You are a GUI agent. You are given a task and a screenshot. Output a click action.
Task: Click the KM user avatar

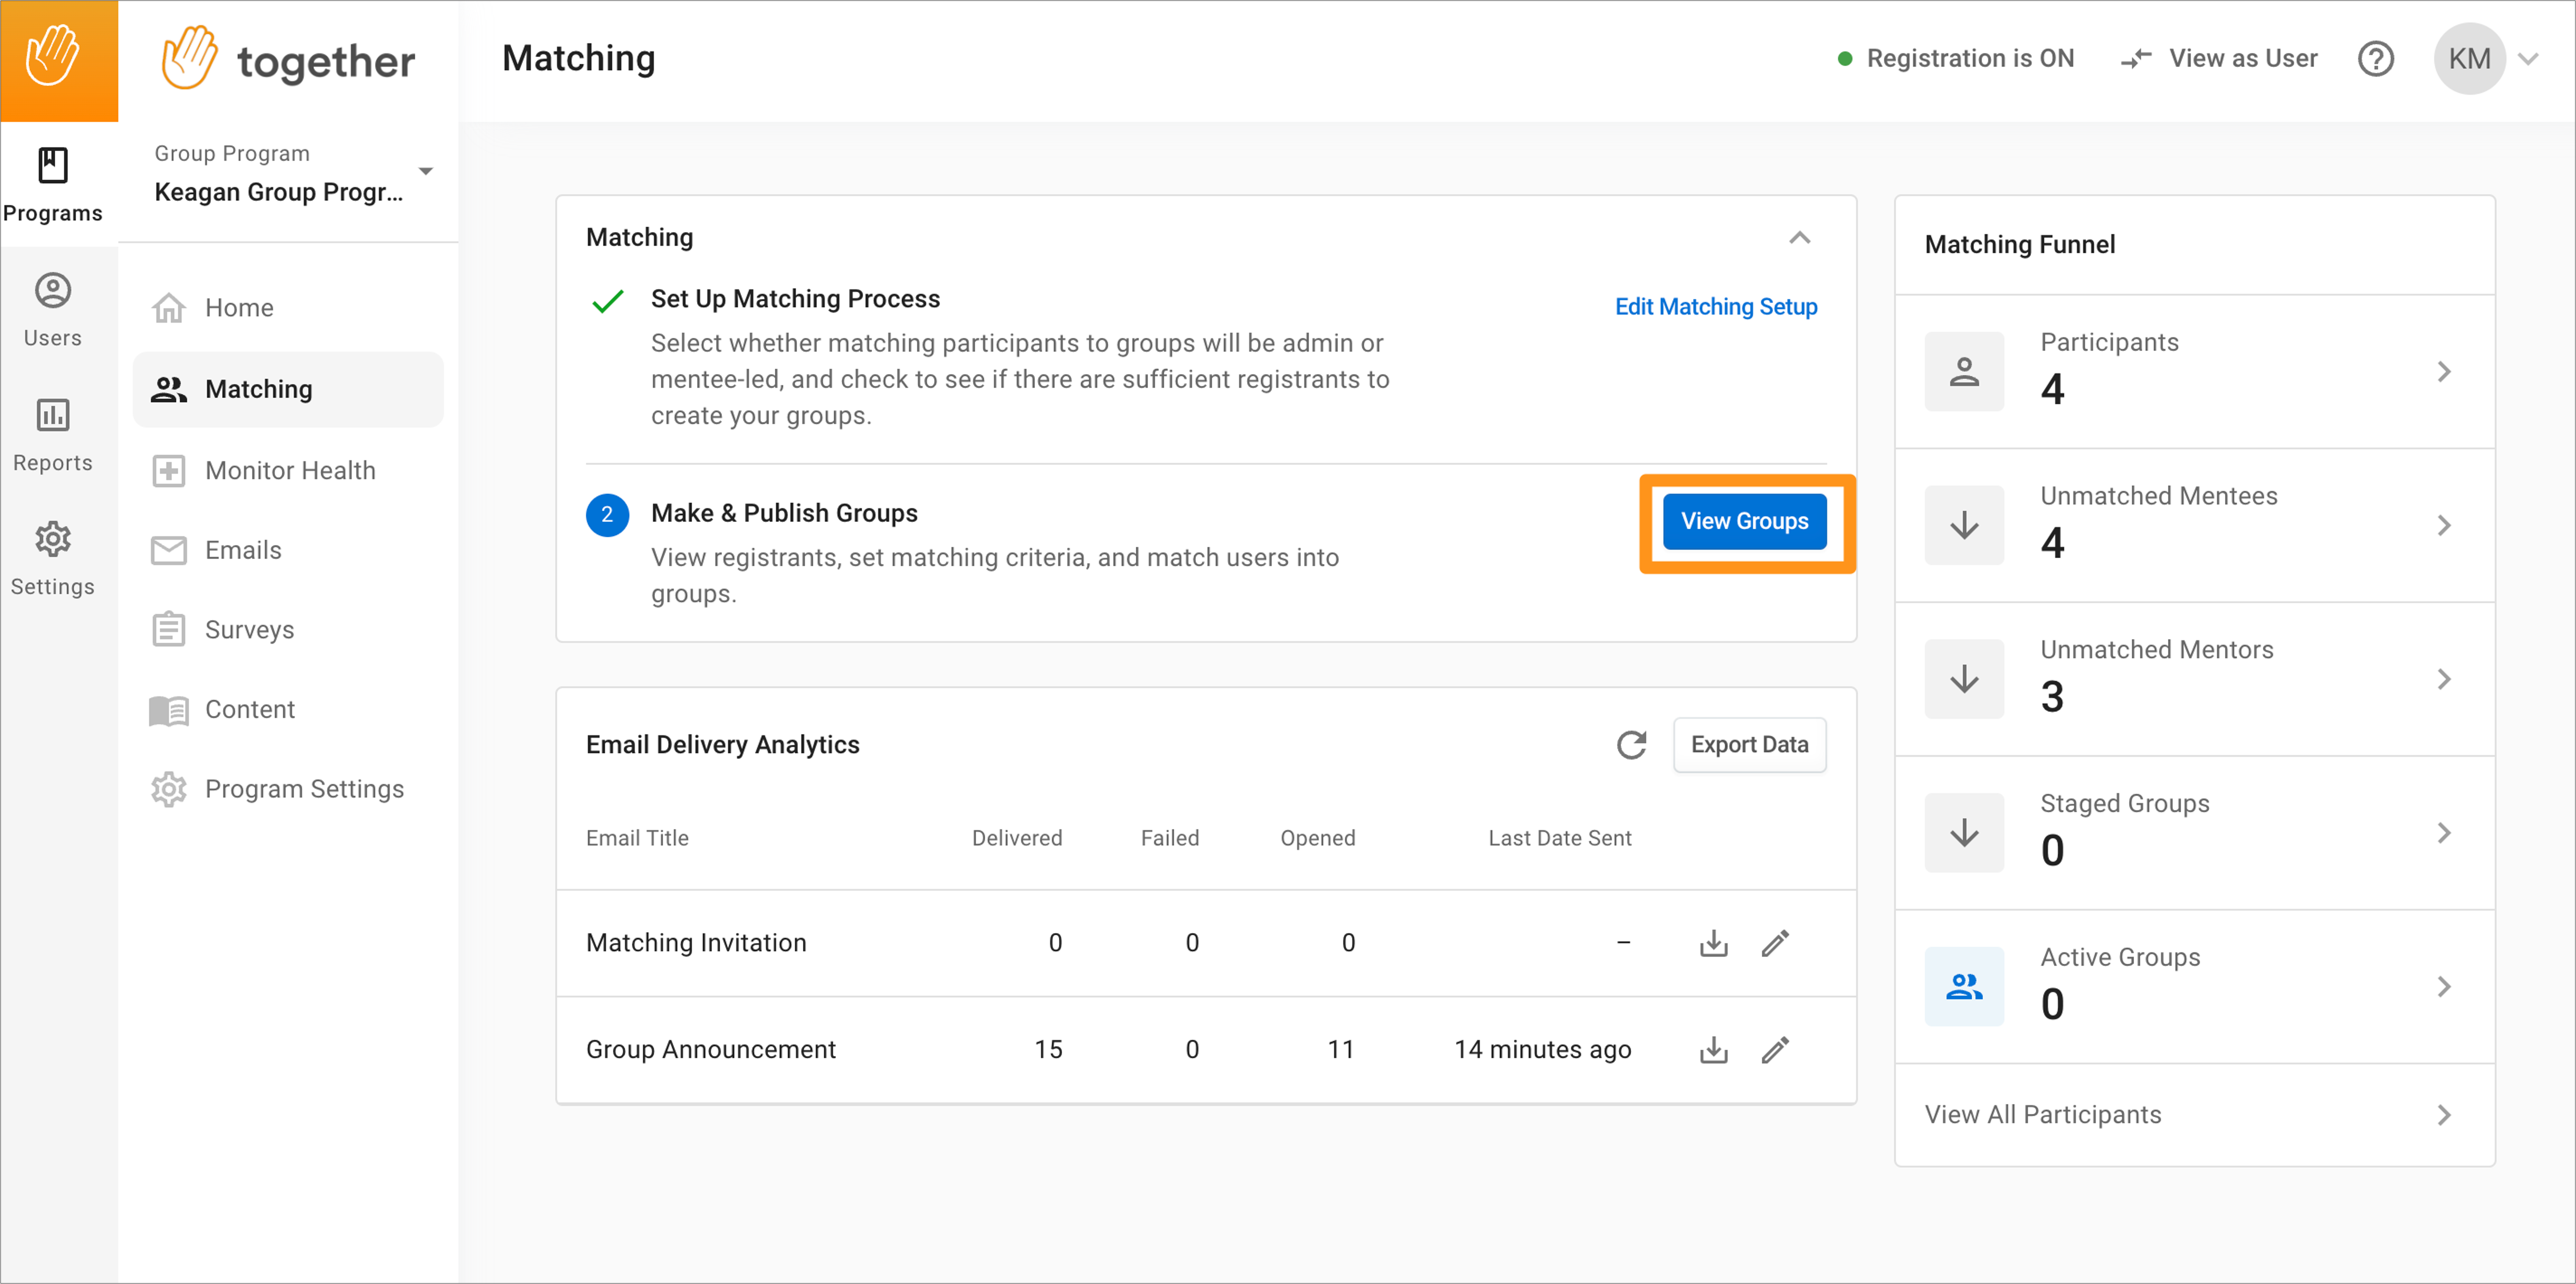pos(2469,59)
